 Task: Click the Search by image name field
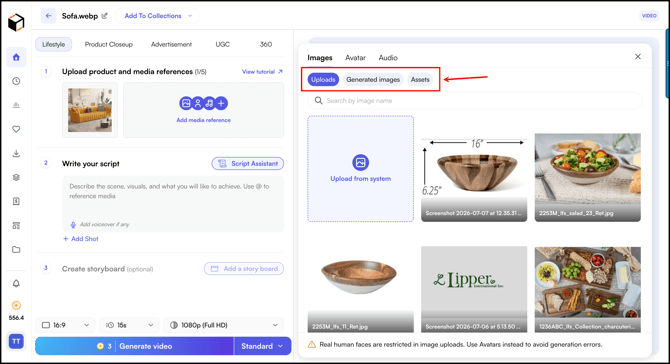[475, 101]
